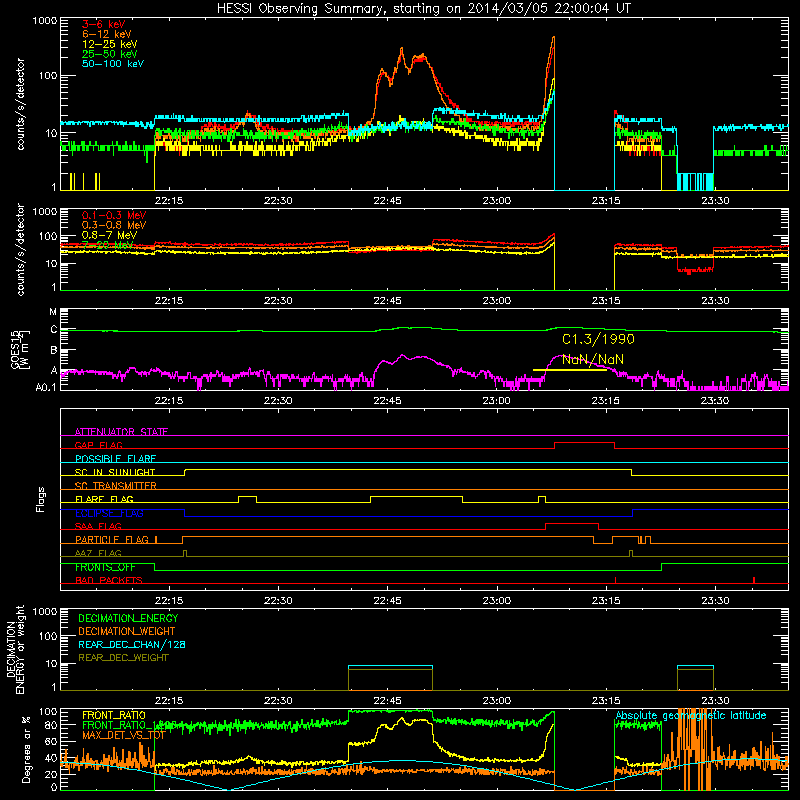Click the DECIMATION_WEIGHT legend label
The height and width of the screenshot is (800, 800).
(x=127, y=631)
